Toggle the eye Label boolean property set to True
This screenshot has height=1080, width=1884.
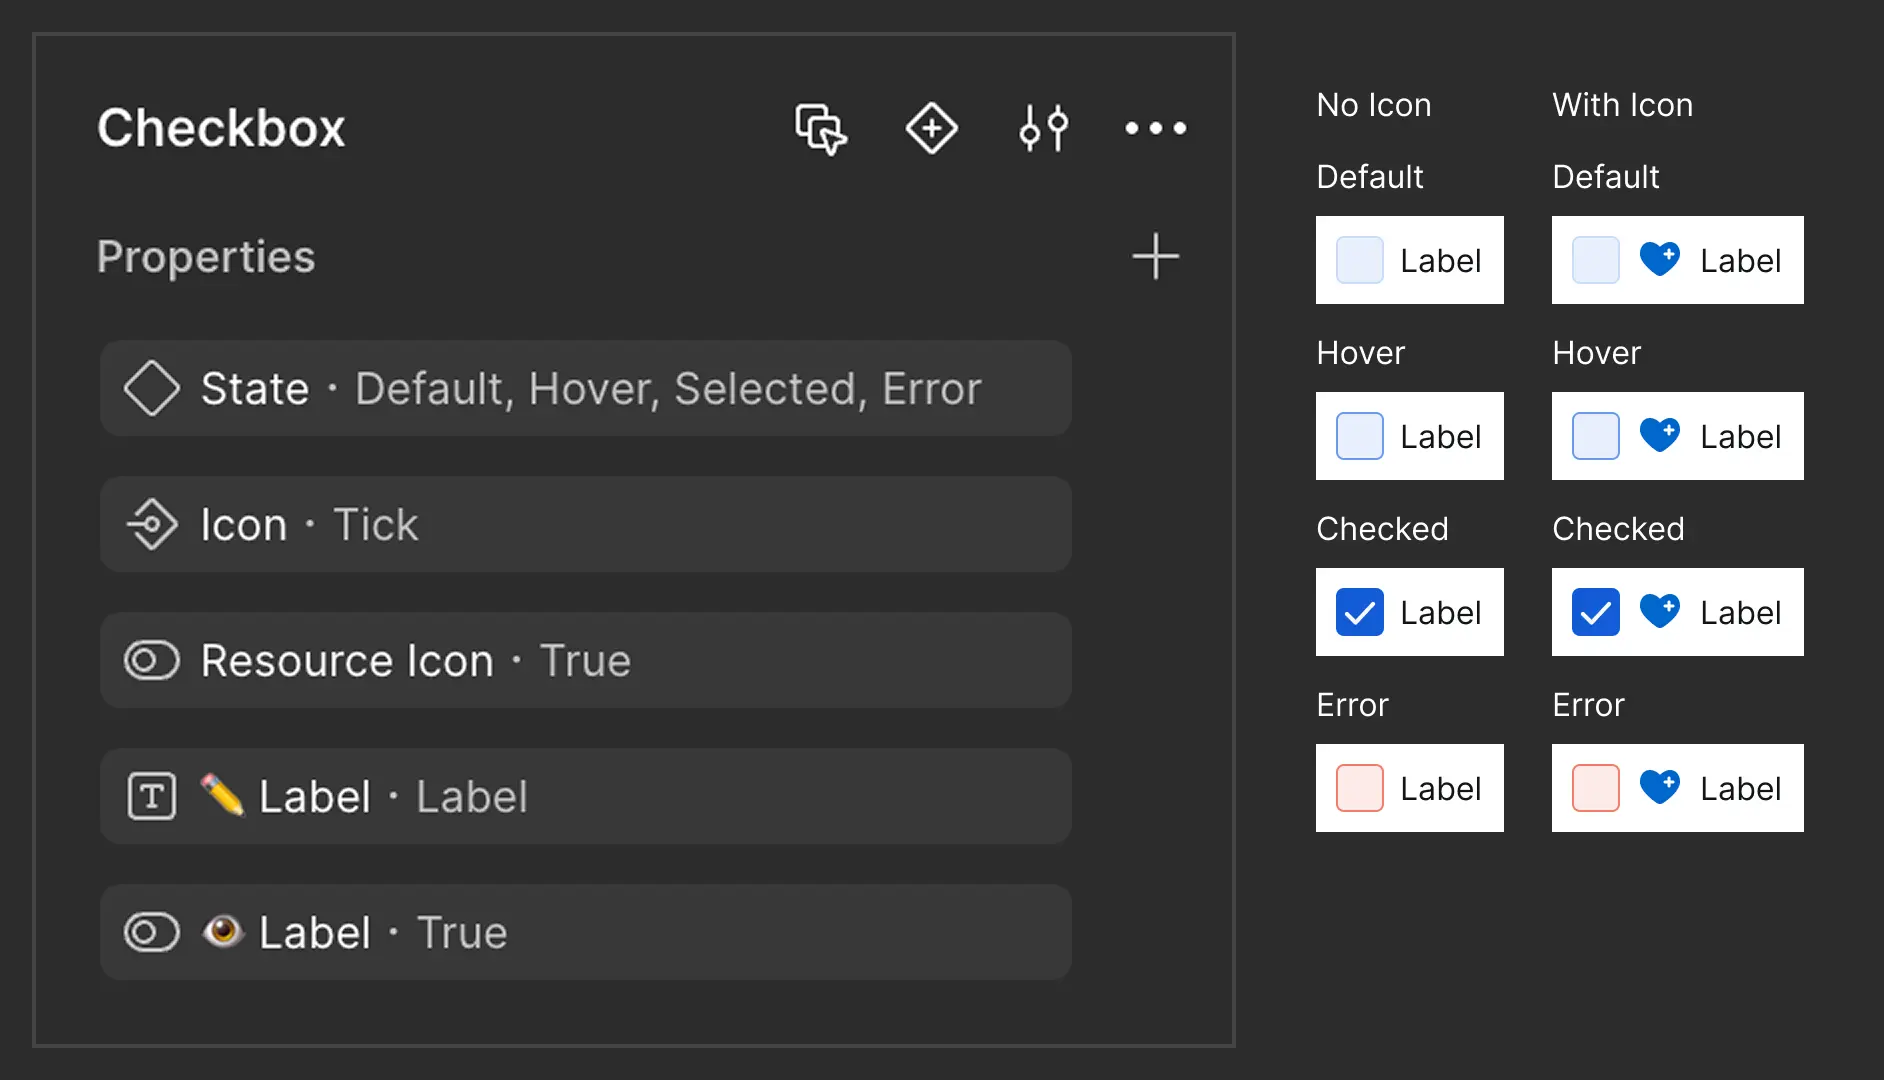[x=151, y=932]
